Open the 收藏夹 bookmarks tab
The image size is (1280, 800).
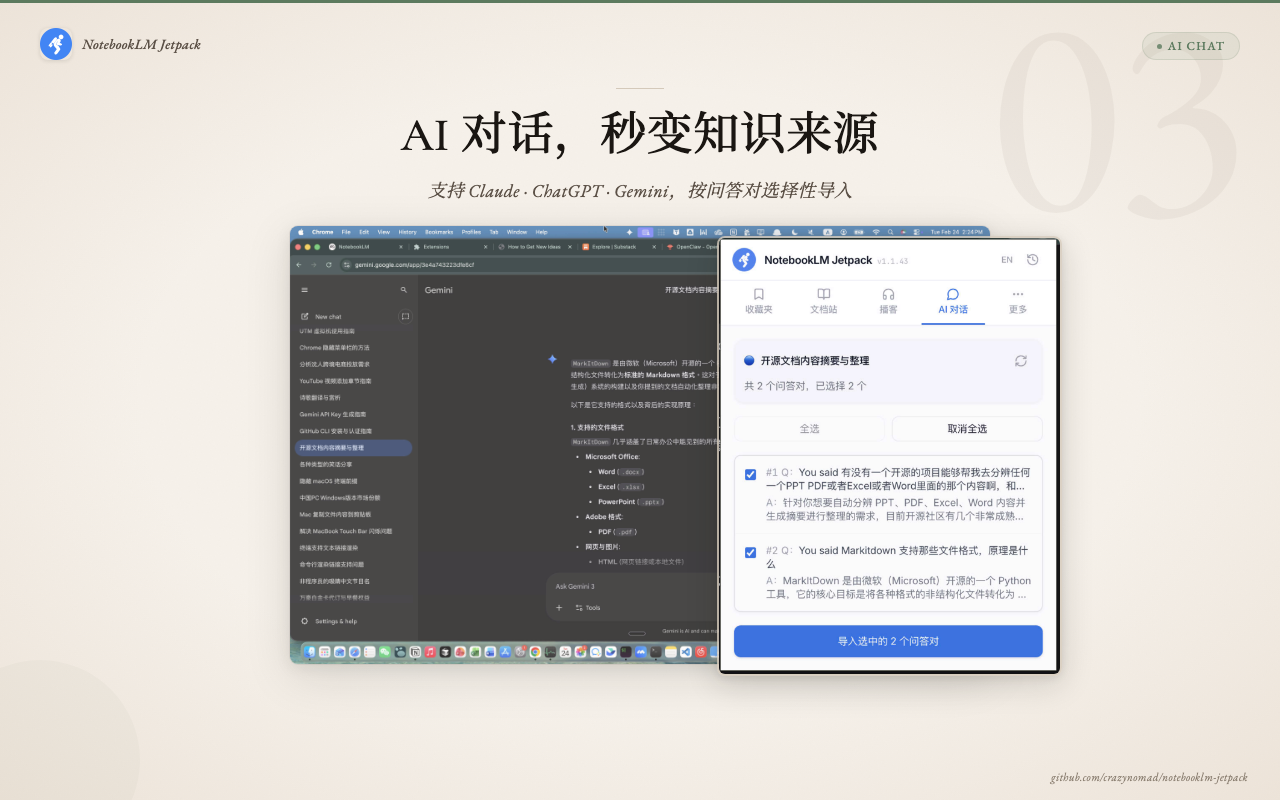pos(759,302)
